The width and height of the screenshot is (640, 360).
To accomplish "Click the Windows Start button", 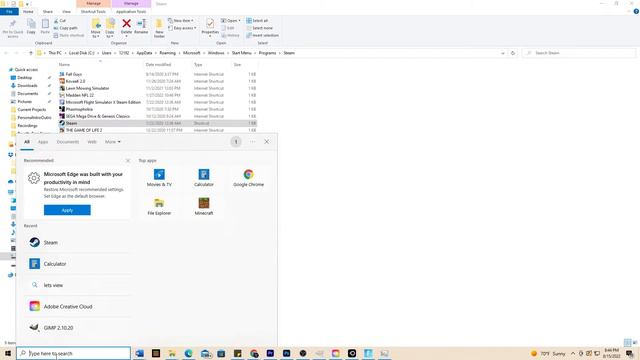I will coord(8,353).
